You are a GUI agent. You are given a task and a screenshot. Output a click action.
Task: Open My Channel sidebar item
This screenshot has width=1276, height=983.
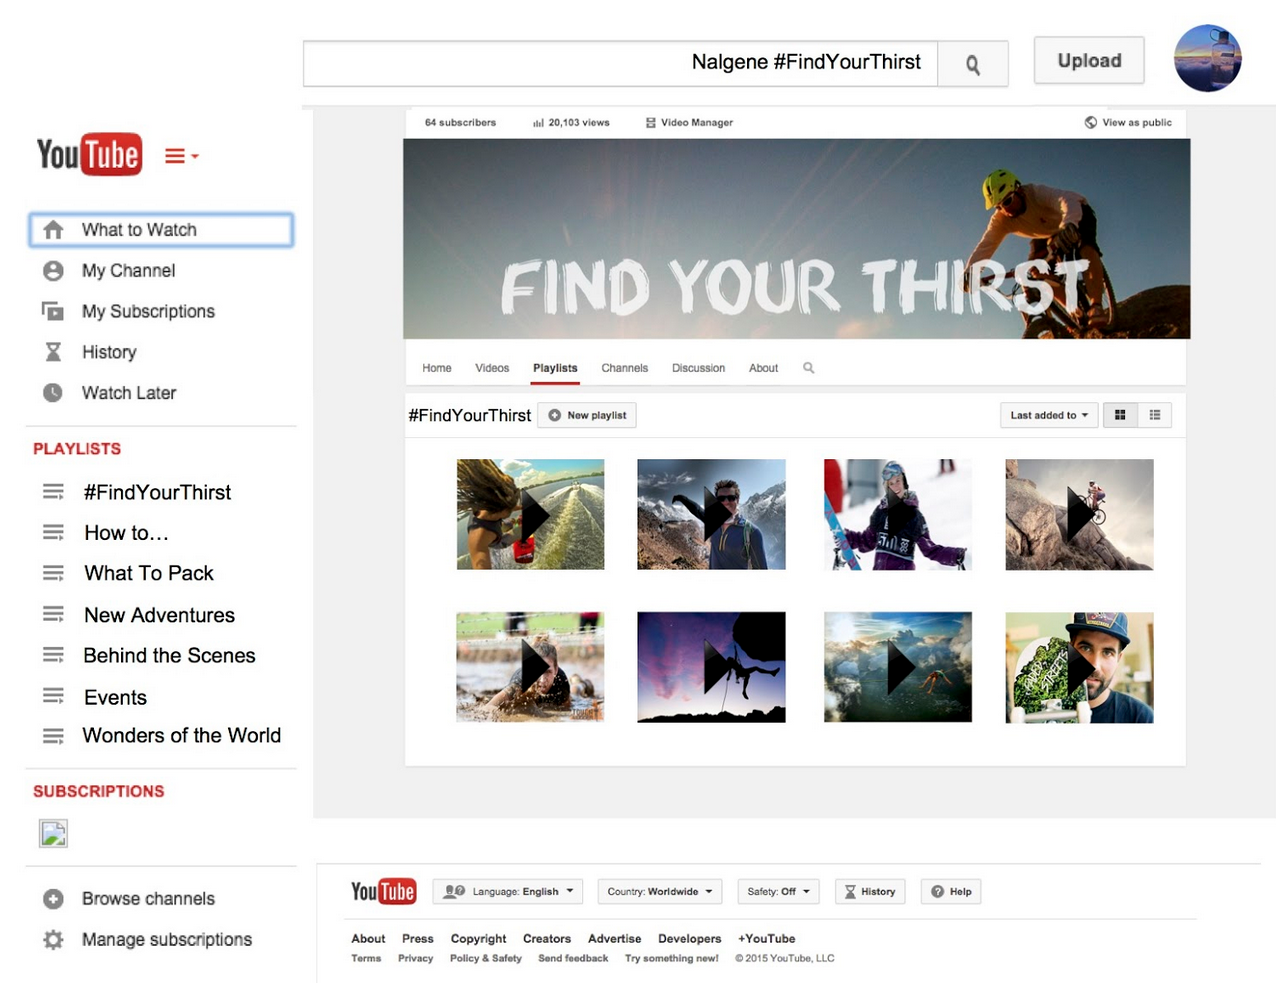[x=128, y=271]
